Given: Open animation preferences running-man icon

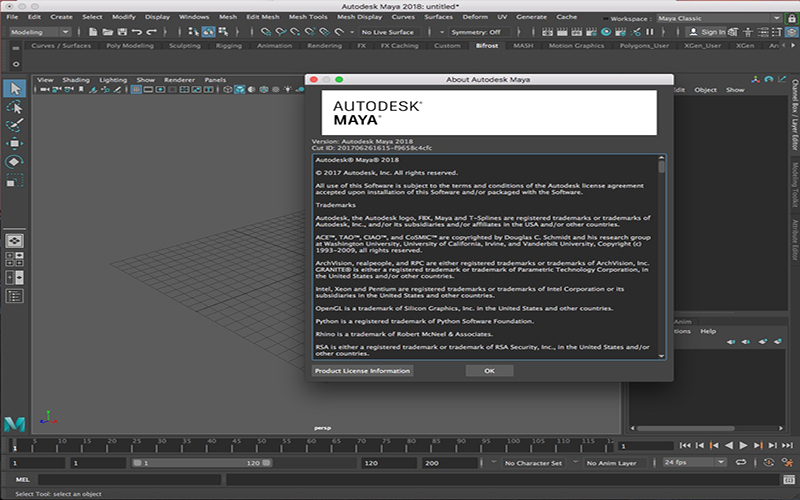Looking at the screenshot, I should [x=789, y=462].
